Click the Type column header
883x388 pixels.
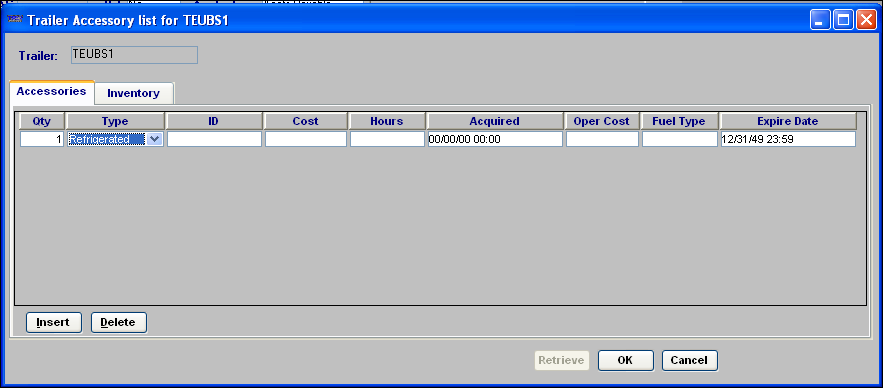point(115,122)
